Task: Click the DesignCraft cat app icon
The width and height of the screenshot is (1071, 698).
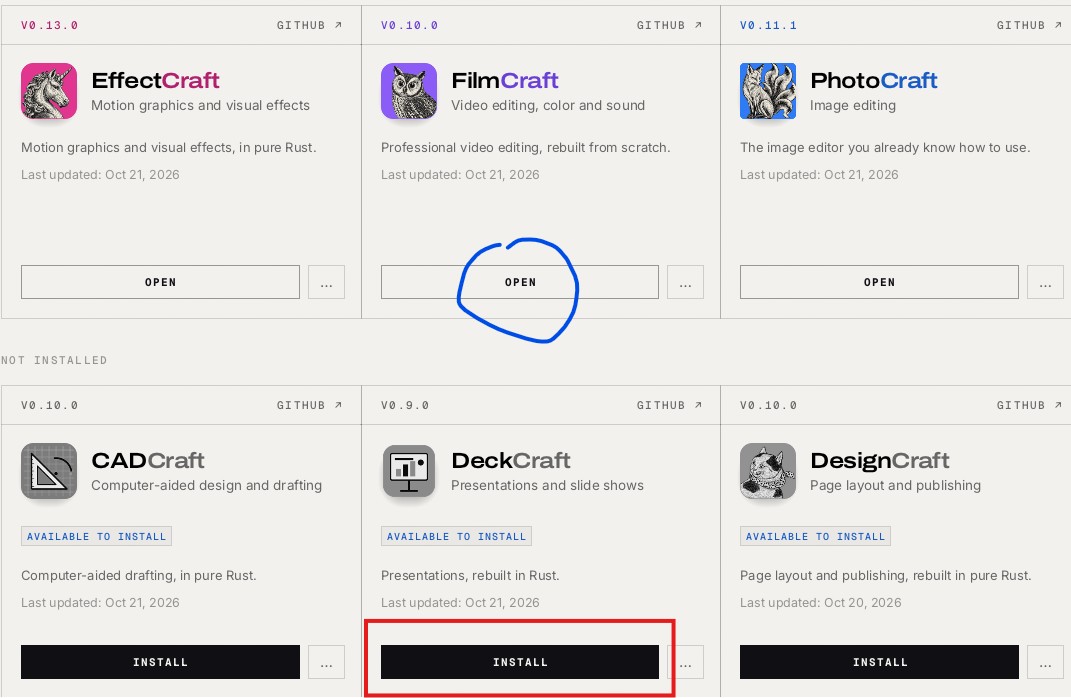Action: pyautogui.click(x=768, y=471)
